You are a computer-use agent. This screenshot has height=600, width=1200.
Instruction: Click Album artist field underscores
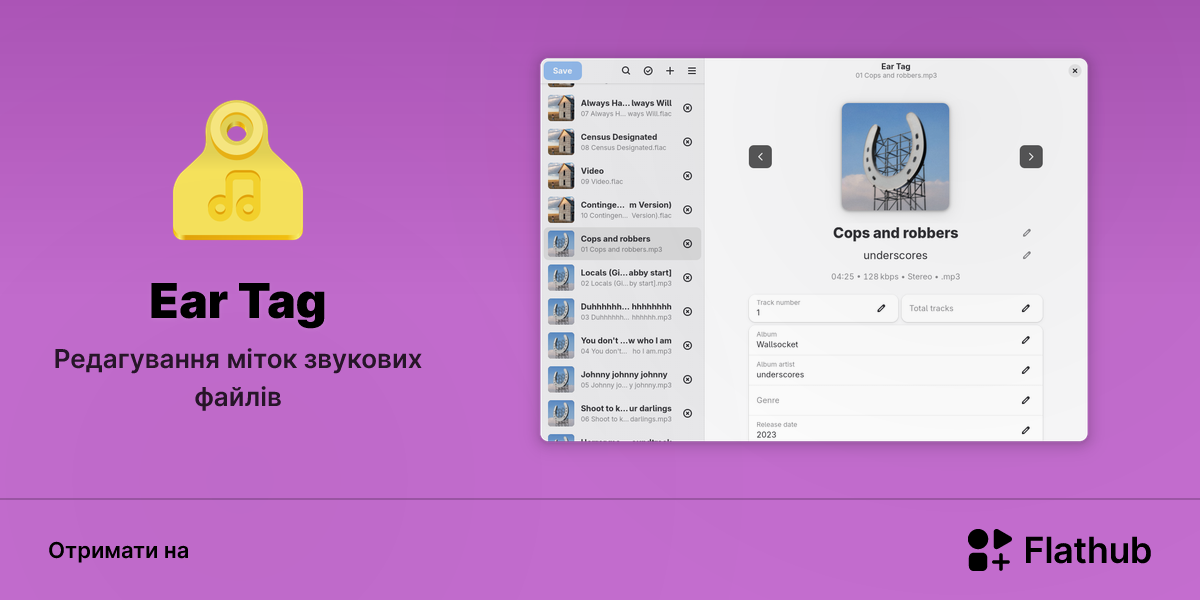(896, 370)
